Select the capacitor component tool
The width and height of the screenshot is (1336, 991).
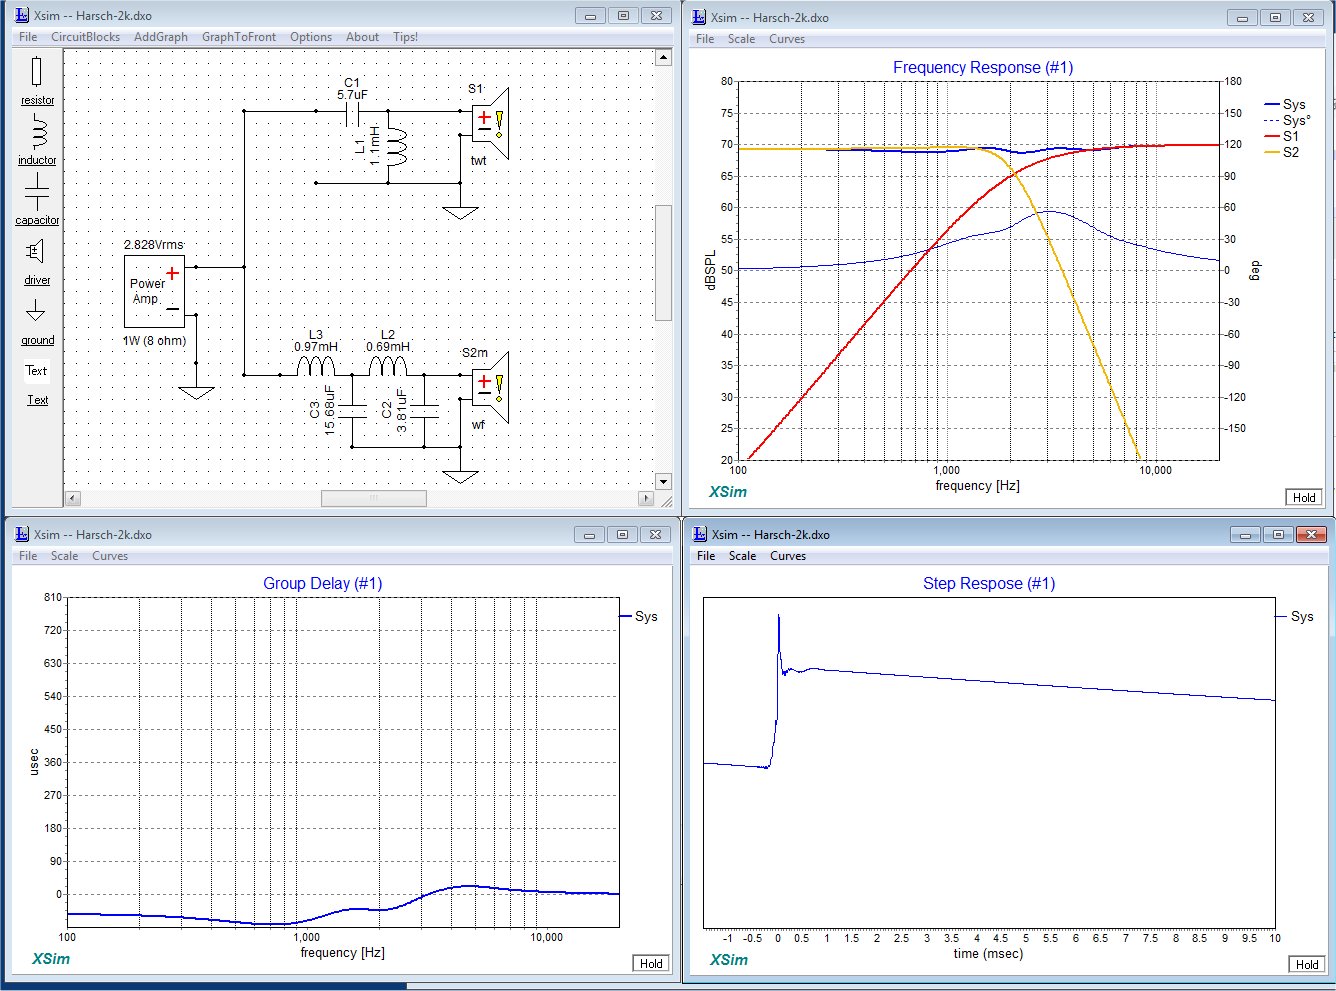(37, 199)
